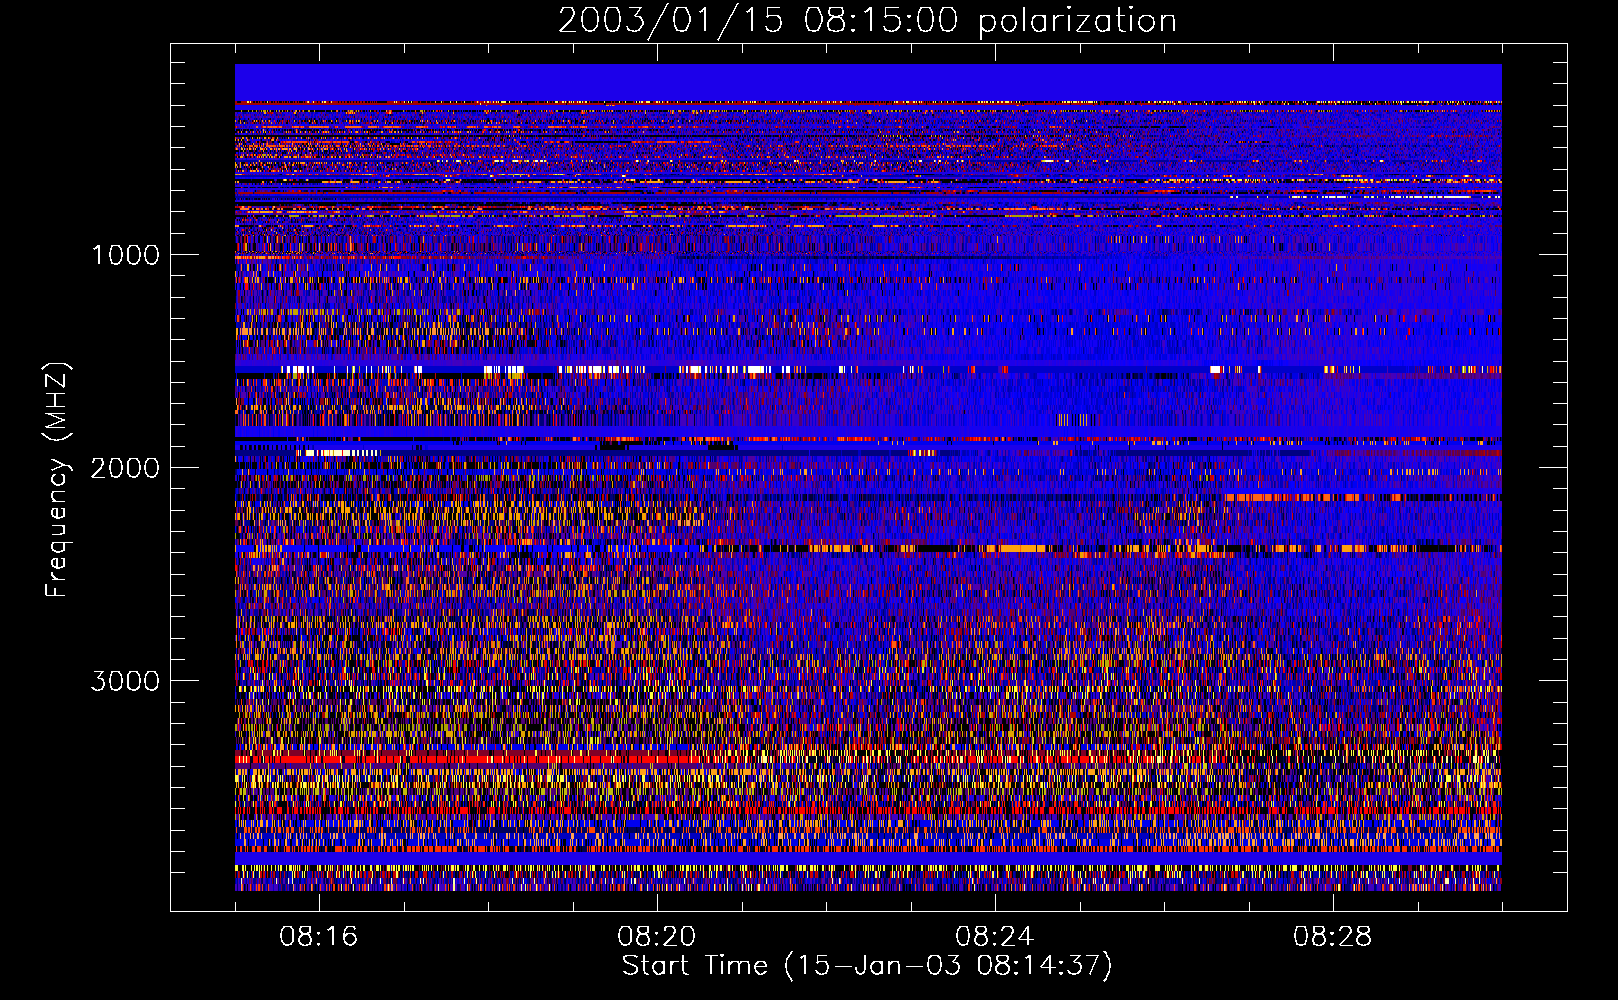
Task: Click the 1000 frequency tick label
Action: [126, 255]
